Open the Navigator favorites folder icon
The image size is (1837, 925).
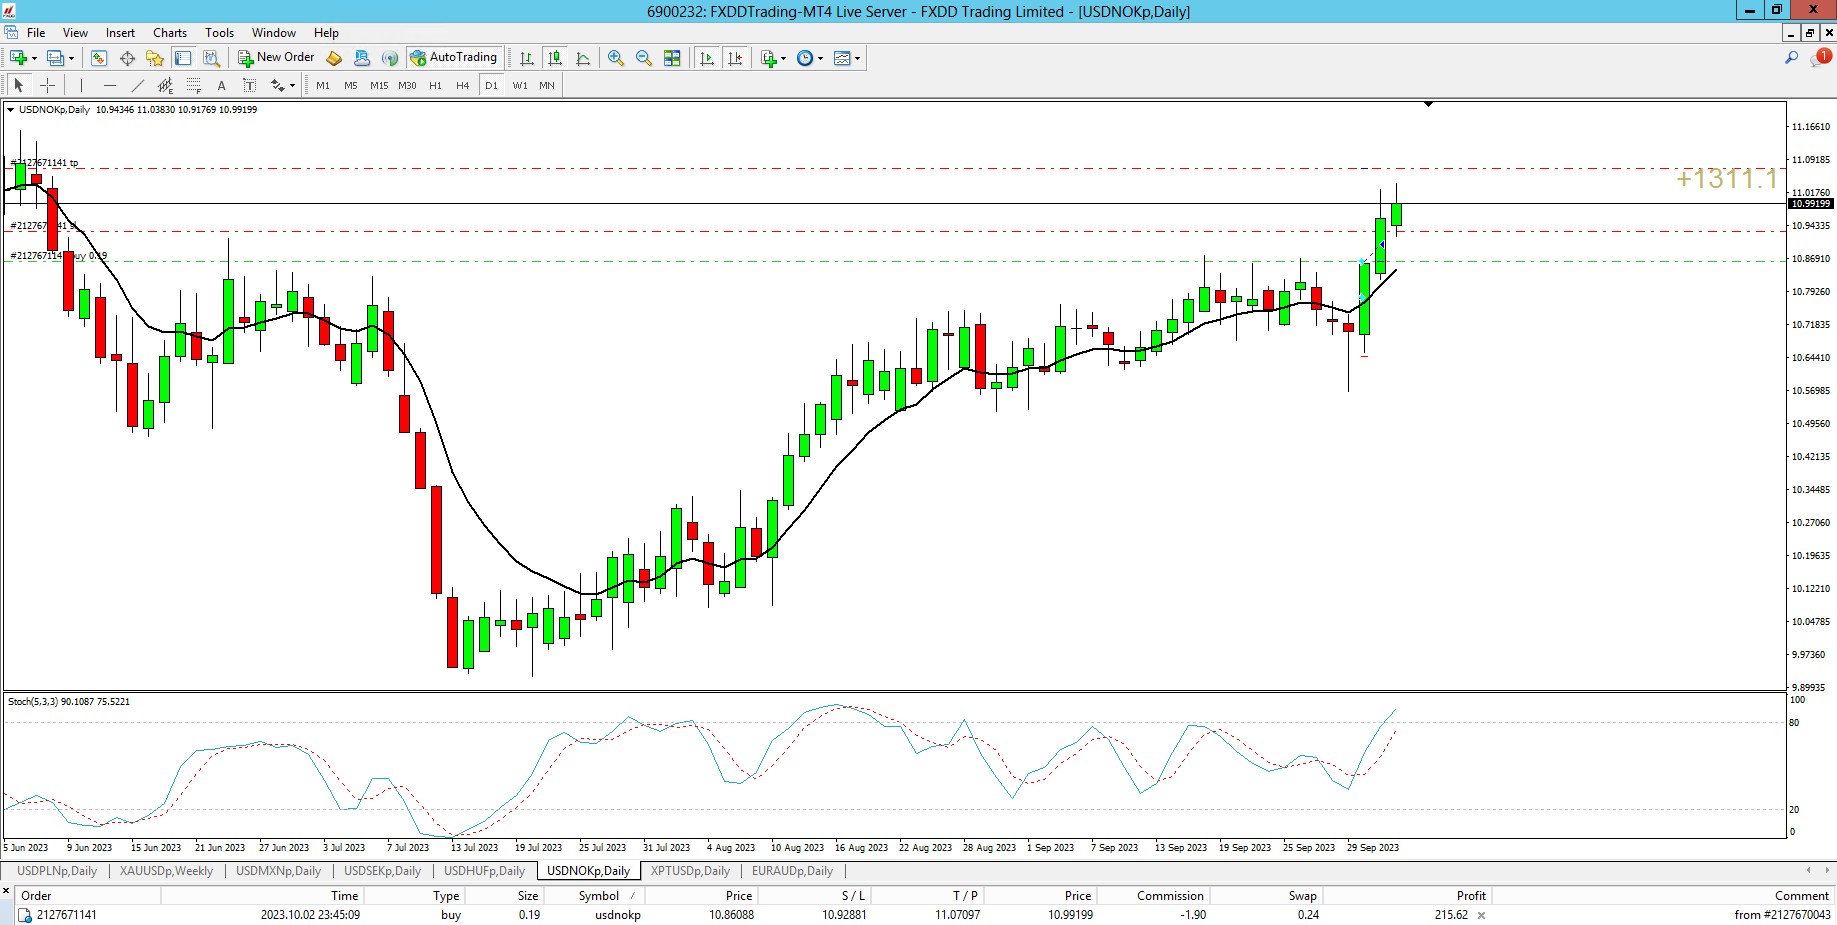coord(155,58)
